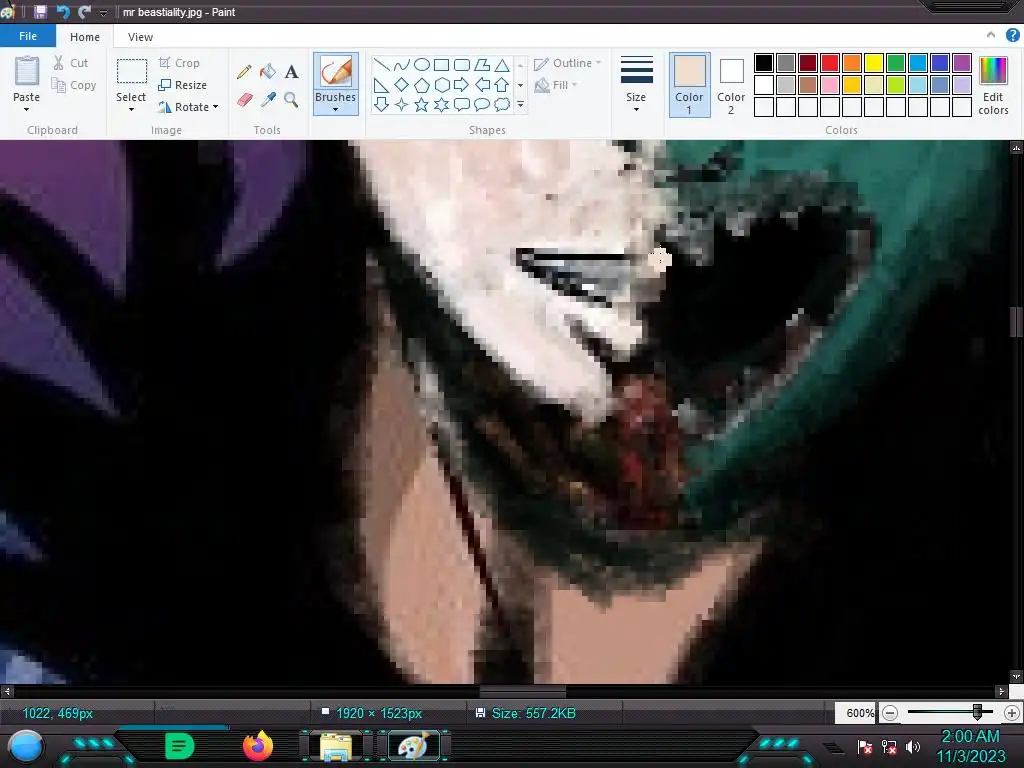
Task: Open the Customize Quick Access Toolbar arrow
Action: click(x=103, y=12)
